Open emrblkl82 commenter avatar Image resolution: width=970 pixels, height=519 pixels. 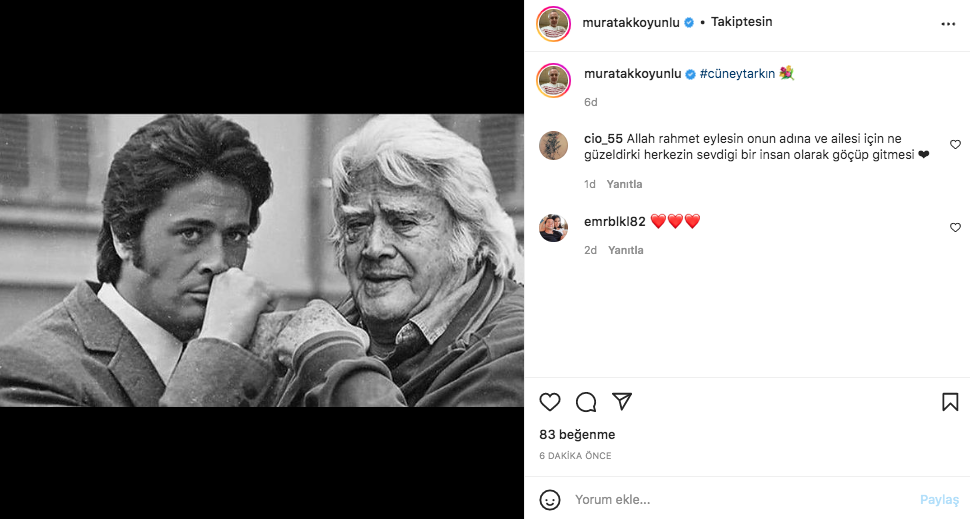(x=553, y=228)
